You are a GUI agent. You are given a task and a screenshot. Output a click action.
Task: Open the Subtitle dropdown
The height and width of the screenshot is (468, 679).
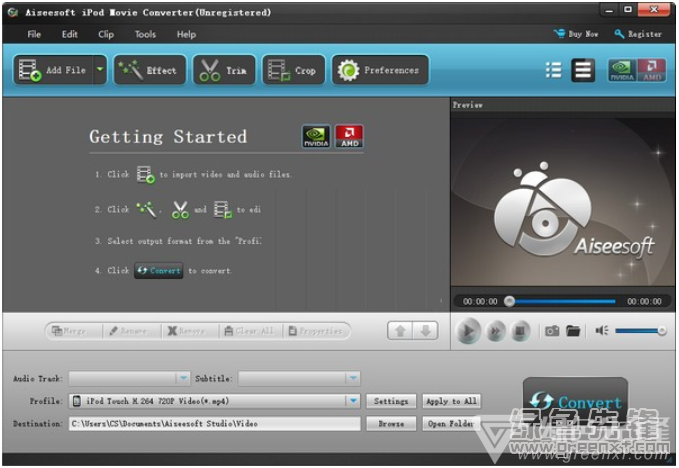(299, 378)
